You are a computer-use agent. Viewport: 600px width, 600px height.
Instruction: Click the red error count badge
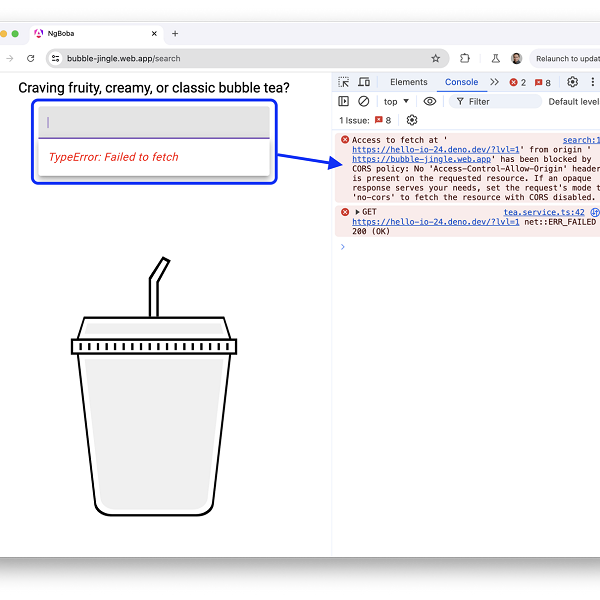[518, 82]
